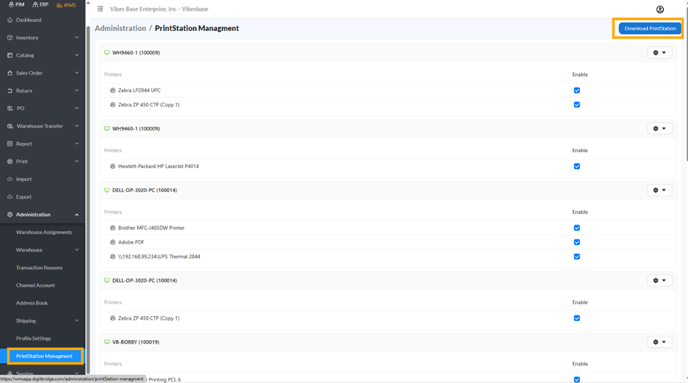Click the Catalog icon in sidebar
The height and width of the screenshot is (383, 688).
coord(10,55)
